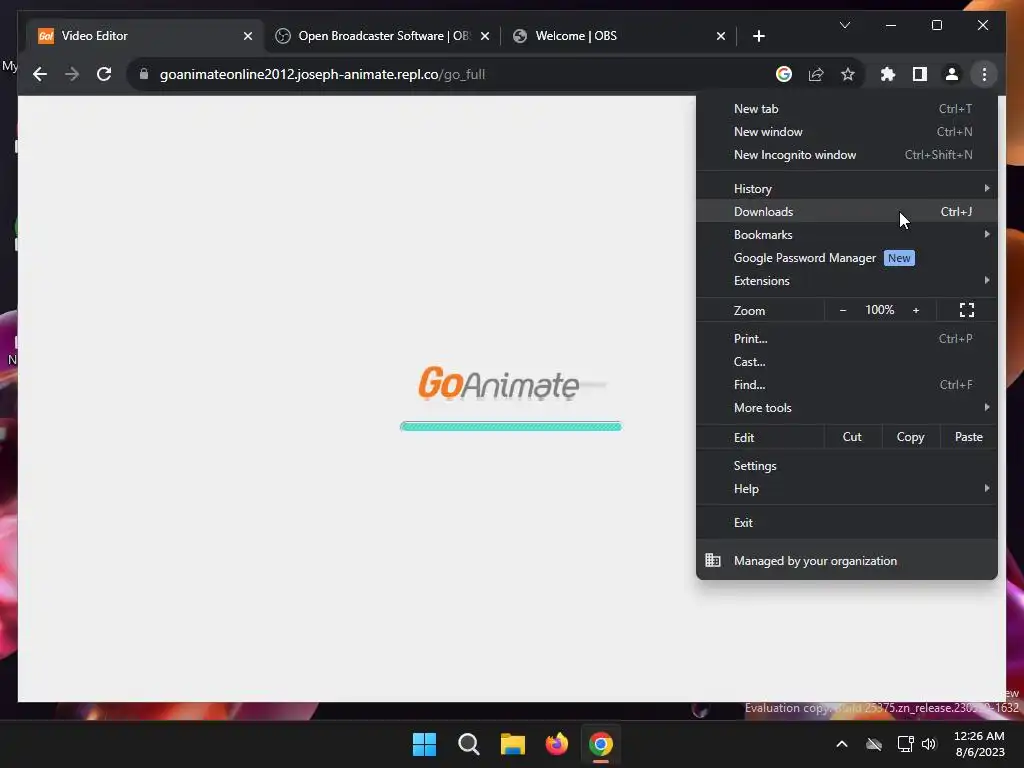Click the Chrome taskbar icon

pos(601,744)
